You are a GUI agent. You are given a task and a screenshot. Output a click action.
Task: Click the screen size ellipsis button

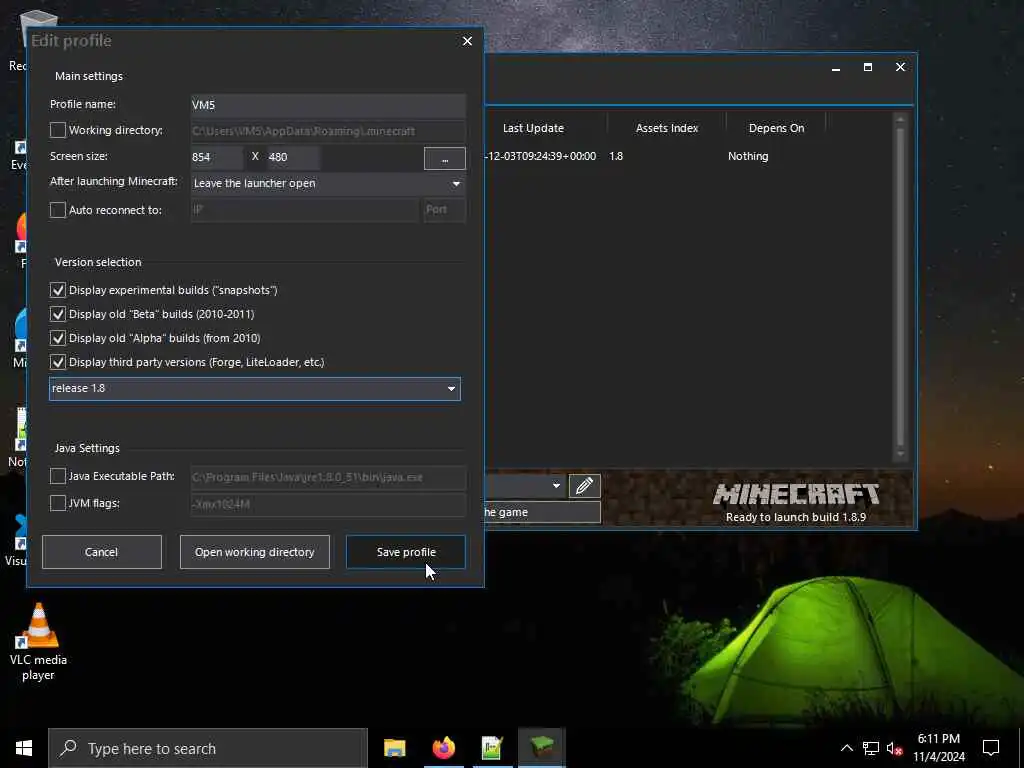445,158
